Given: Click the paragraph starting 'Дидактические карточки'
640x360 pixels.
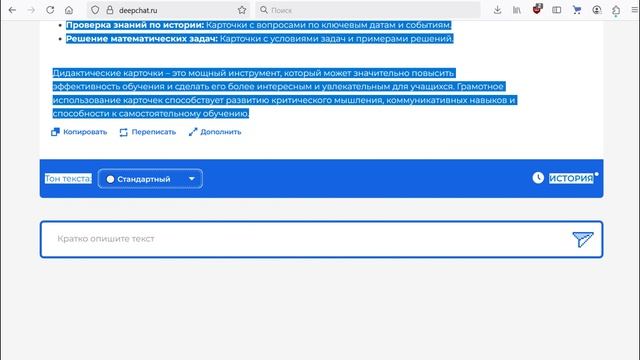Looking at the screenshot, I should coord(284,93).
